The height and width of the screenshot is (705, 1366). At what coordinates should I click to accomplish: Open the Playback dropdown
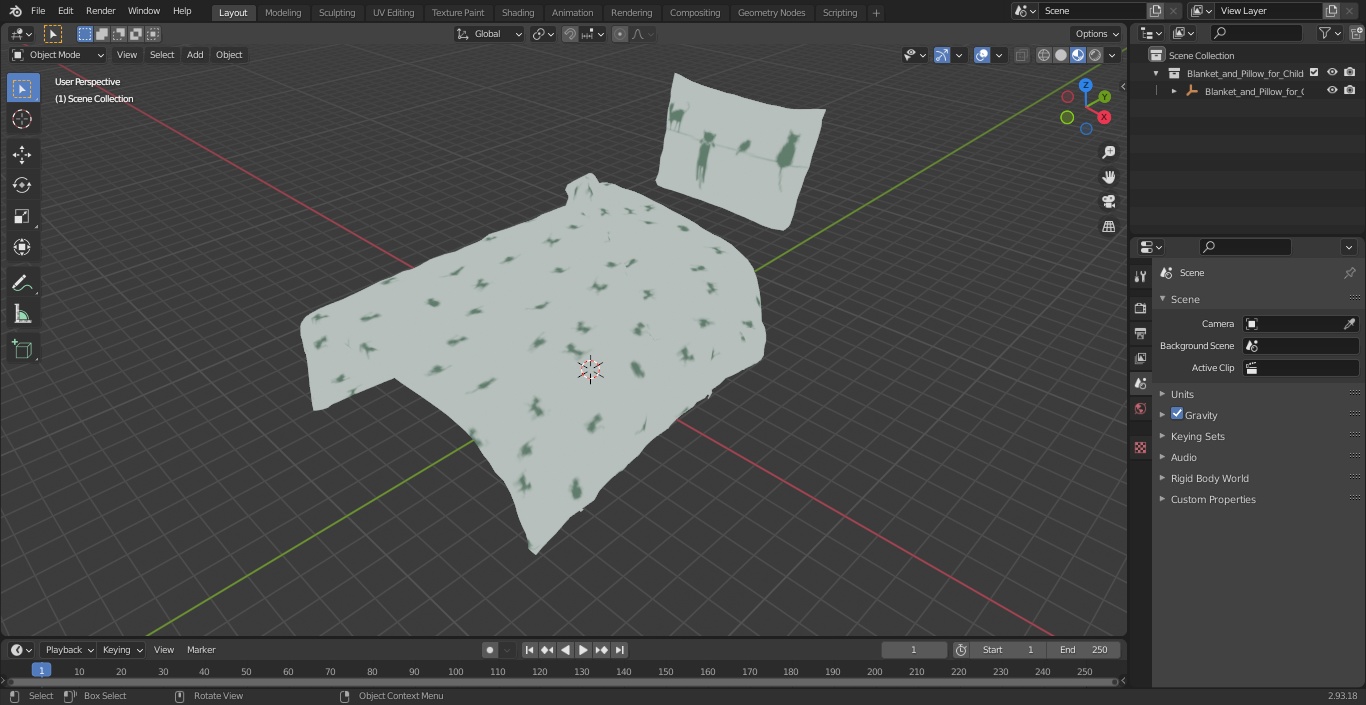point(68,650)
